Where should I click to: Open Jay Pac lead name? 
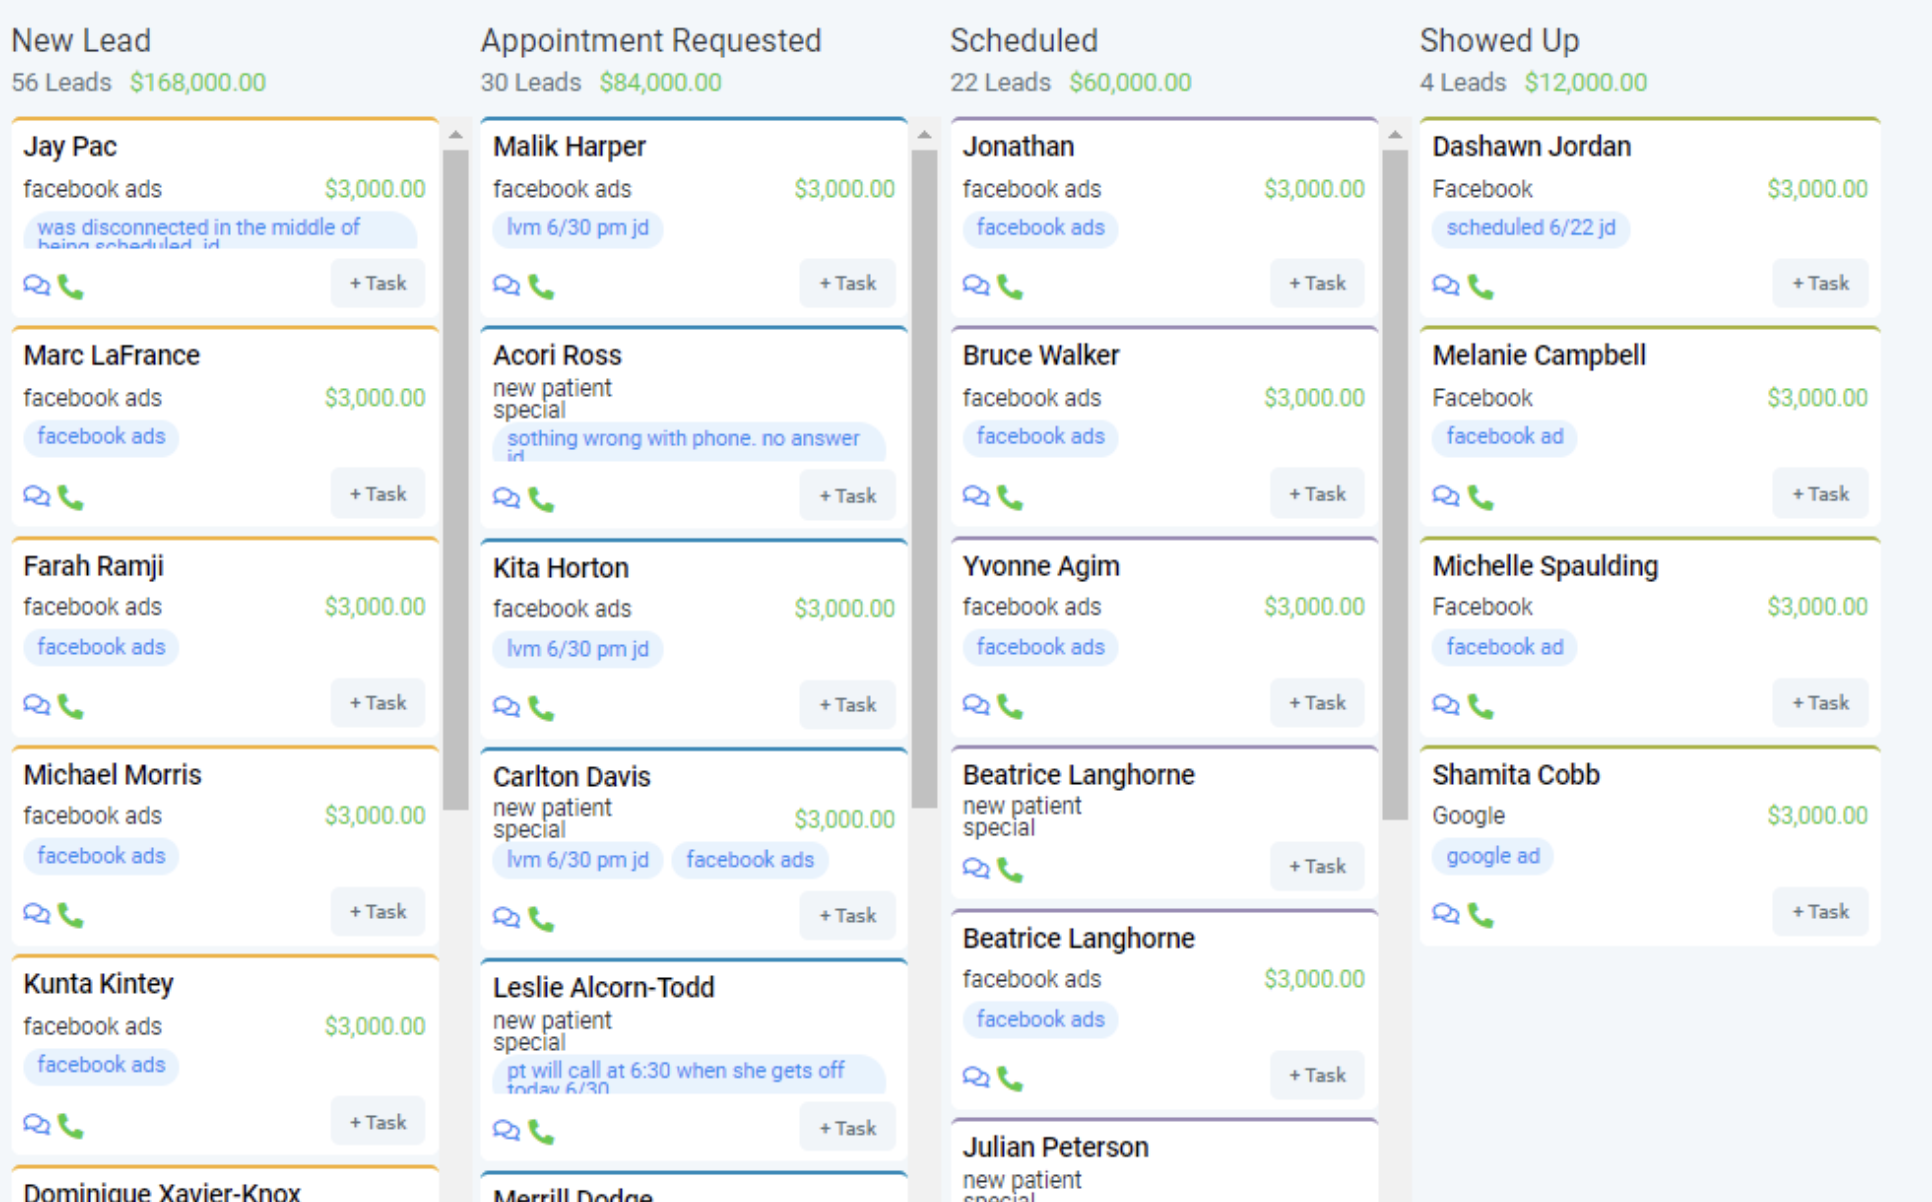point(70,147)
